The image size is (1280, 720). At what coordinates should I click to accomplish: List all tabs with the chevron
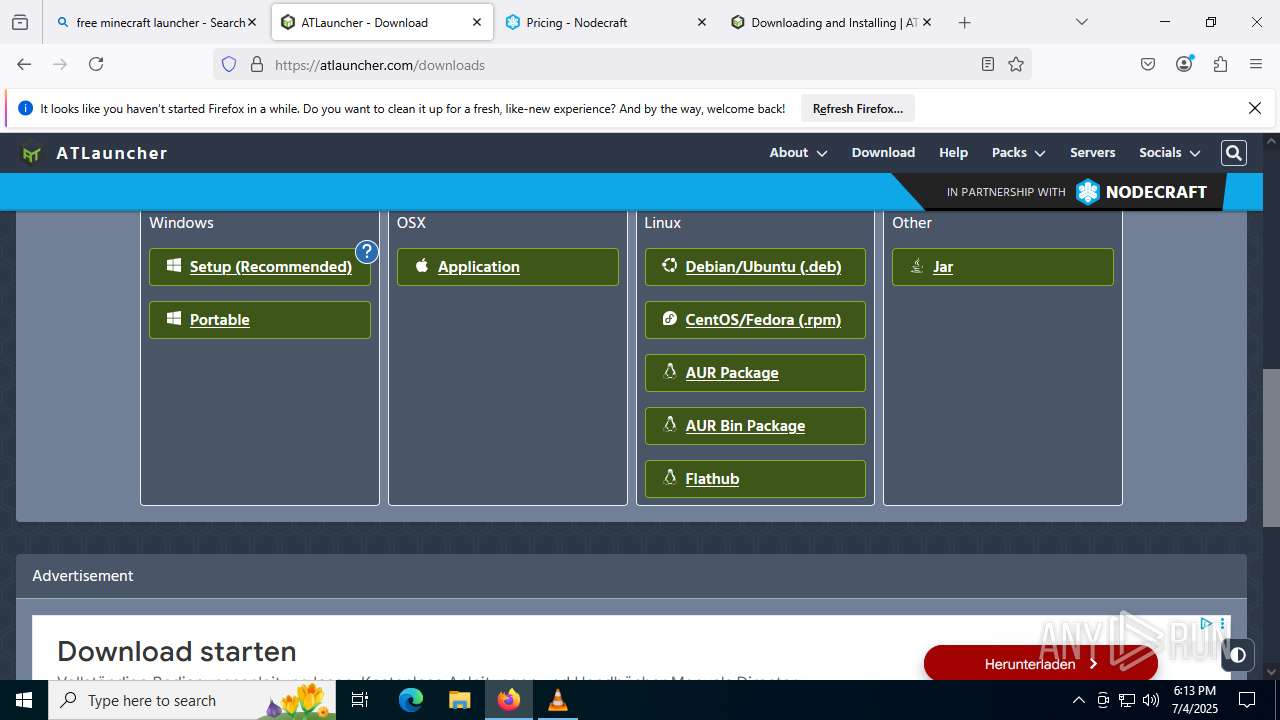point(1082,22)
